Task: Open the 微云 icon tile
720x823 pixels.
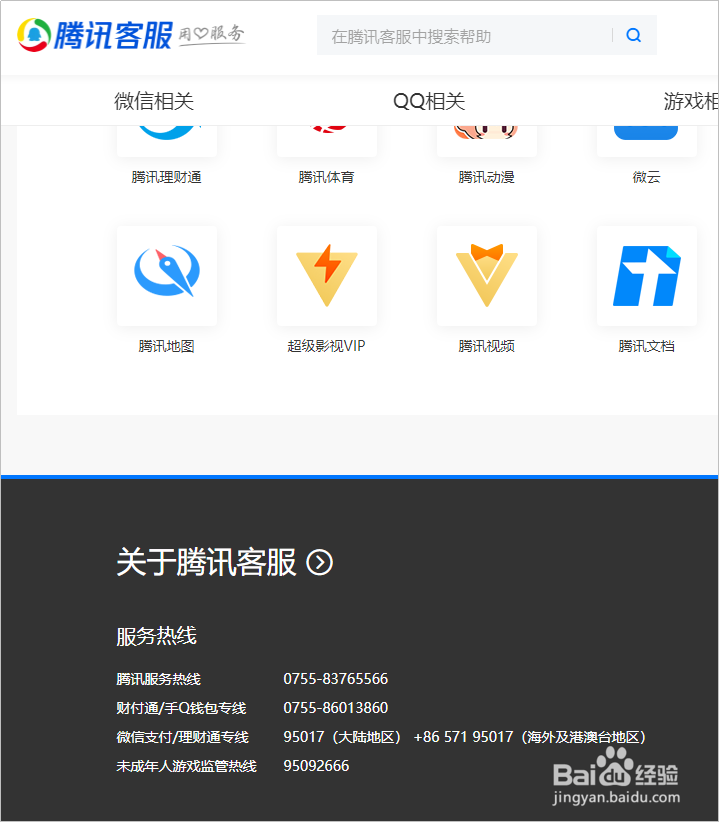Action: coord(647,141)
